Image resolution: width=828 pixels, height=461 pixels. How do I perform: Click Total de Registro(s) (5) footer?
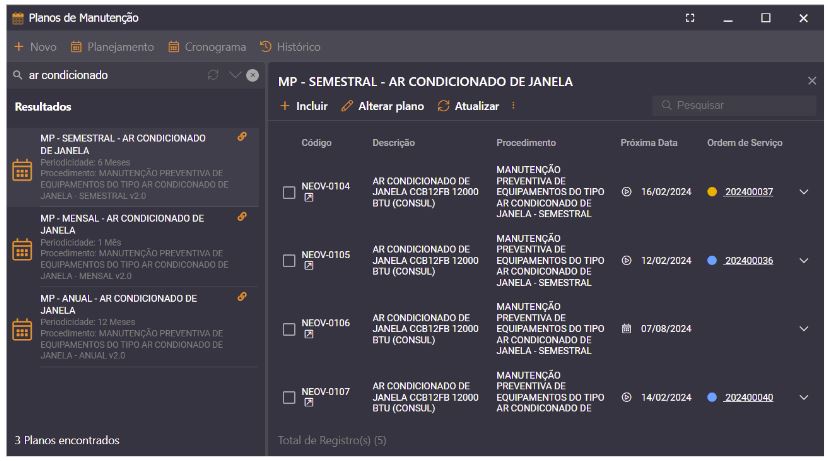click(332, 440)
